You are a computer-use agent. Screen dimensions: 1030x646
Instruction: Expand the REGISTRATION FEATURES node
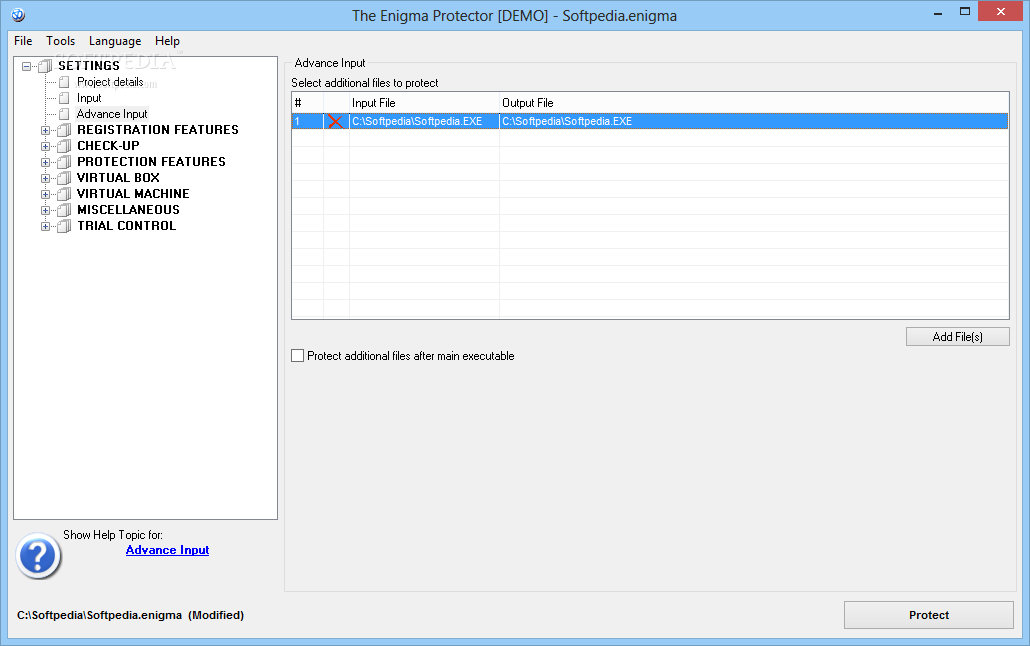[x=45, y=130]
